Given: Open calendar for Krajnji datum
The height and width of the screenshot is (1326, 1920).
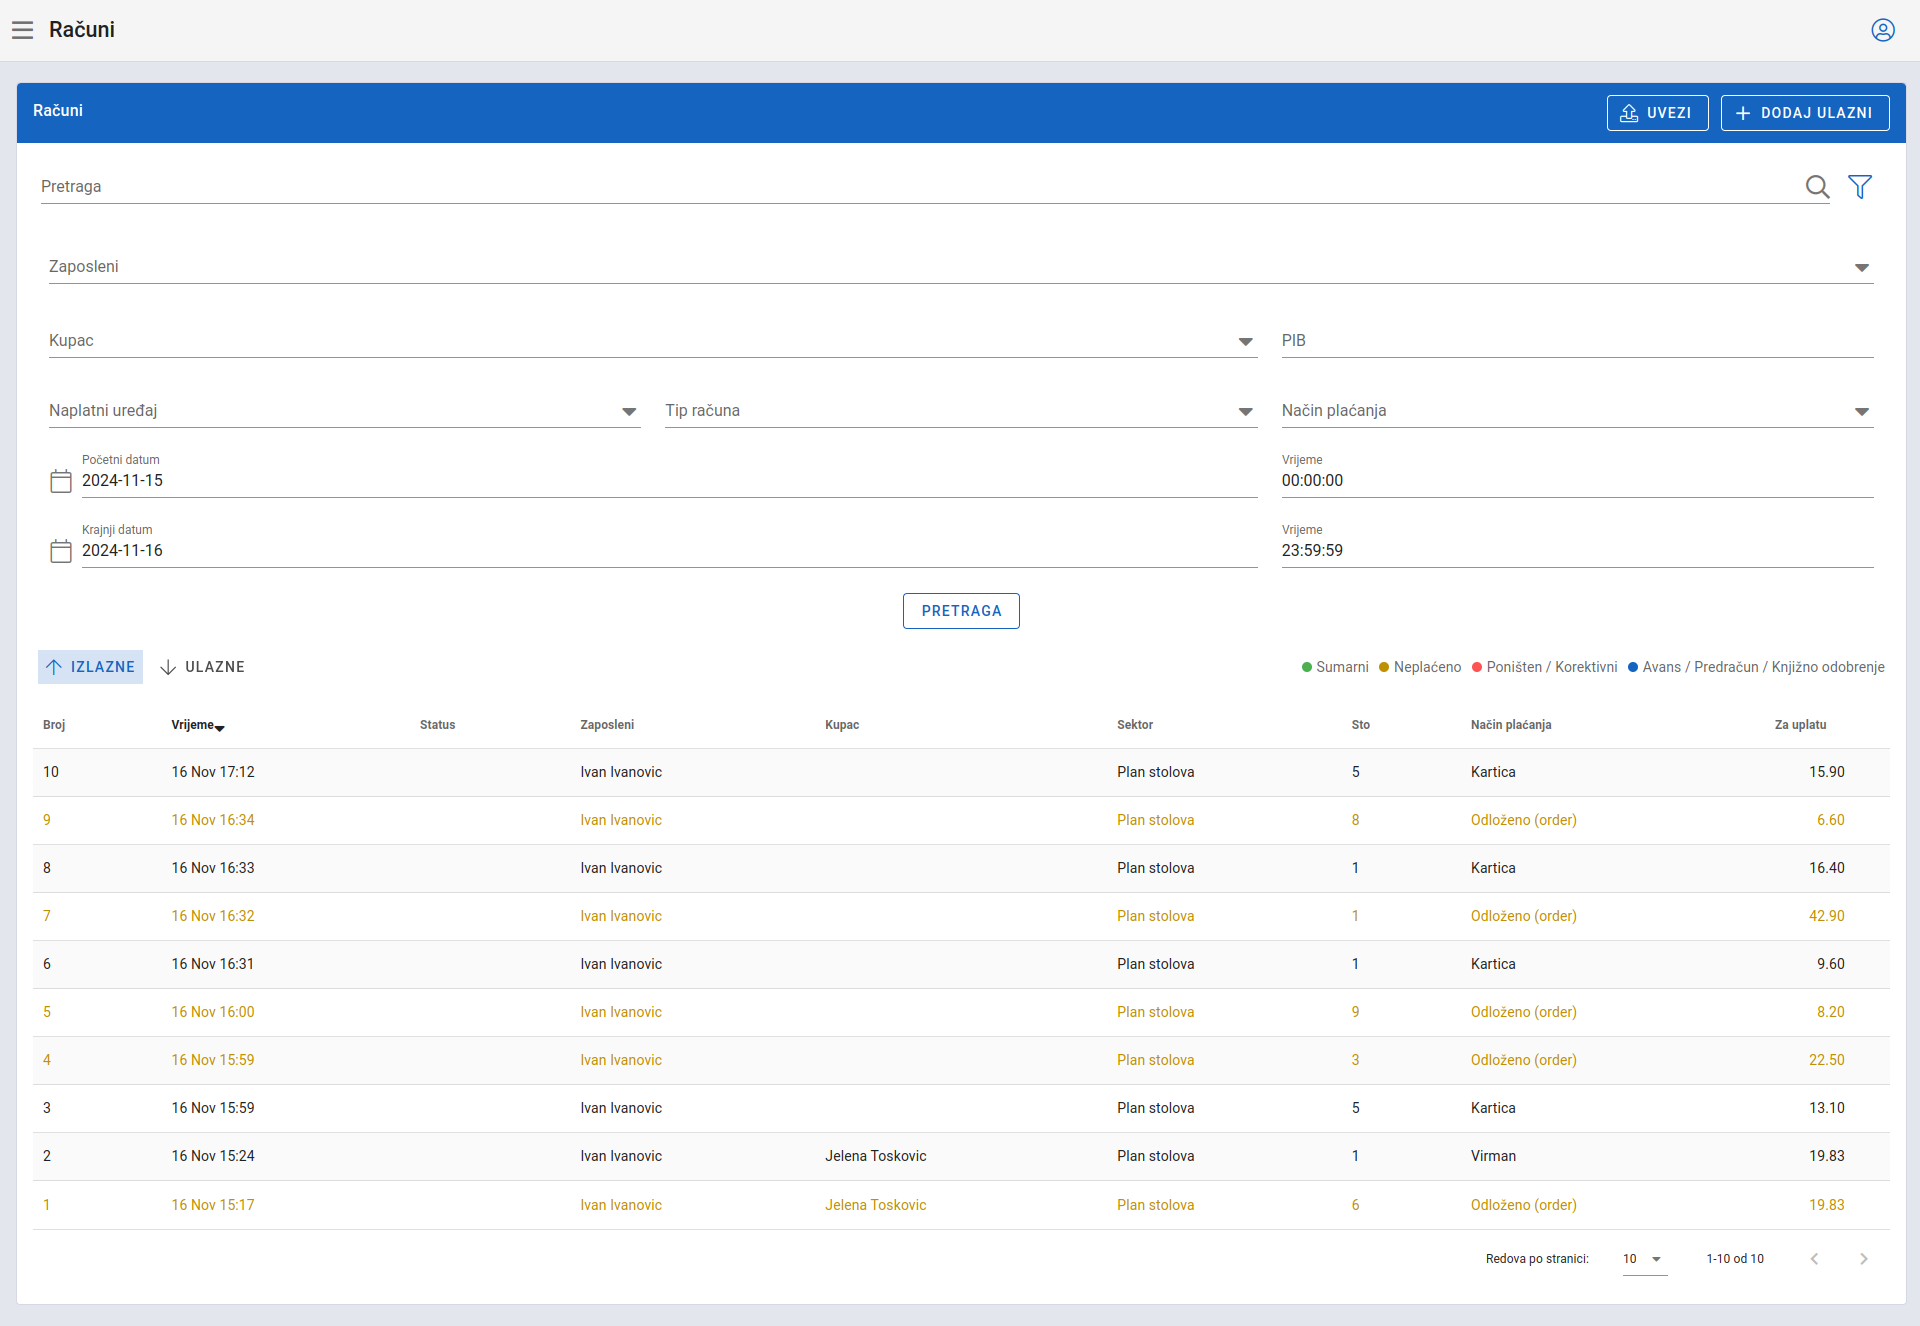Looking at the screenshot, I should tap(61, 551).
